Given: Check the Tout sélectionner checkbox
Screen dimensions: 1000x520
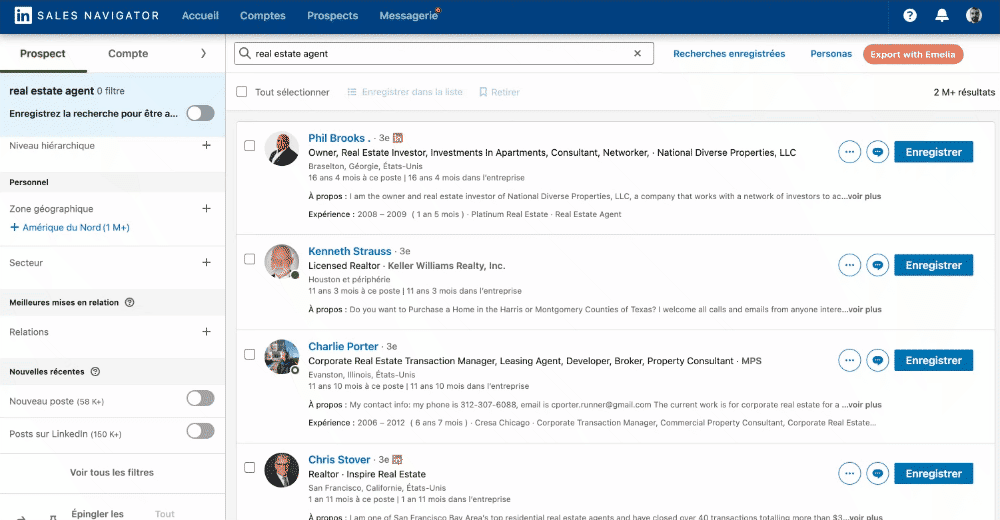Looking at the screenshot, I should pos(242,92).
